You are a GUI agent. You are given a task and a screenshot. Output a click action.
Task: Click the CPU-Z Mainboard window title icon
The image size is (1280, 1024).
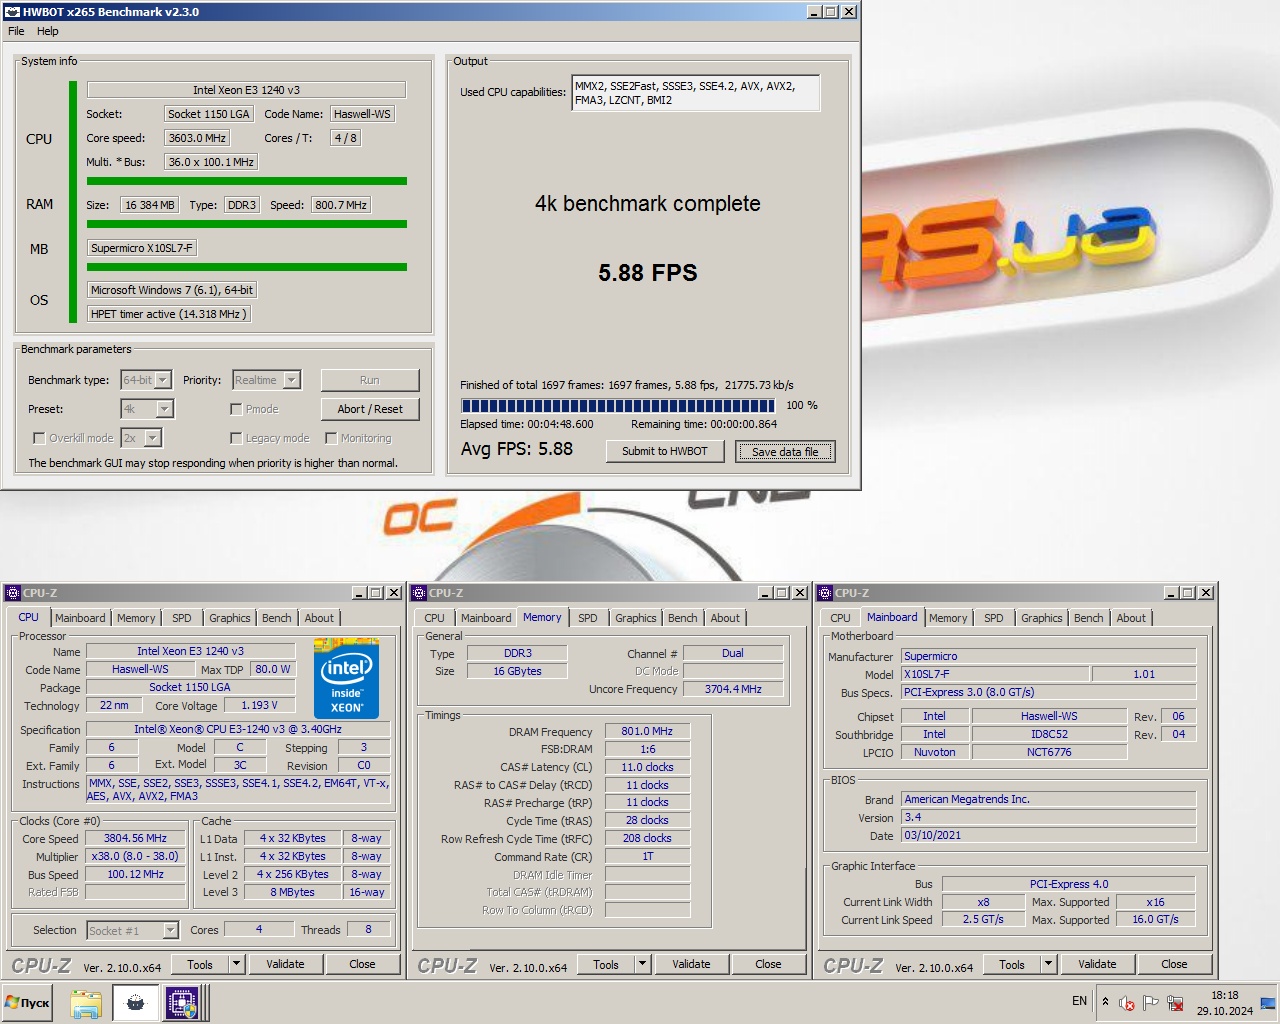[x=825, y=593]
